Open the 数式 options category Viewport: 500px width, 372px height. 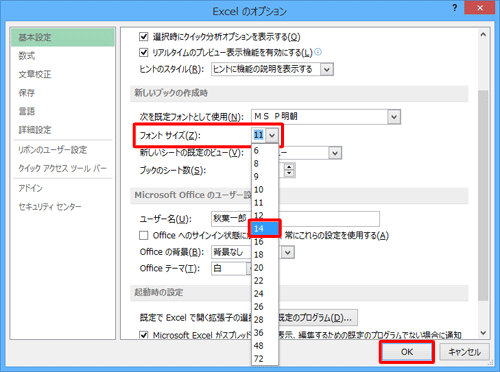[27, 56]
